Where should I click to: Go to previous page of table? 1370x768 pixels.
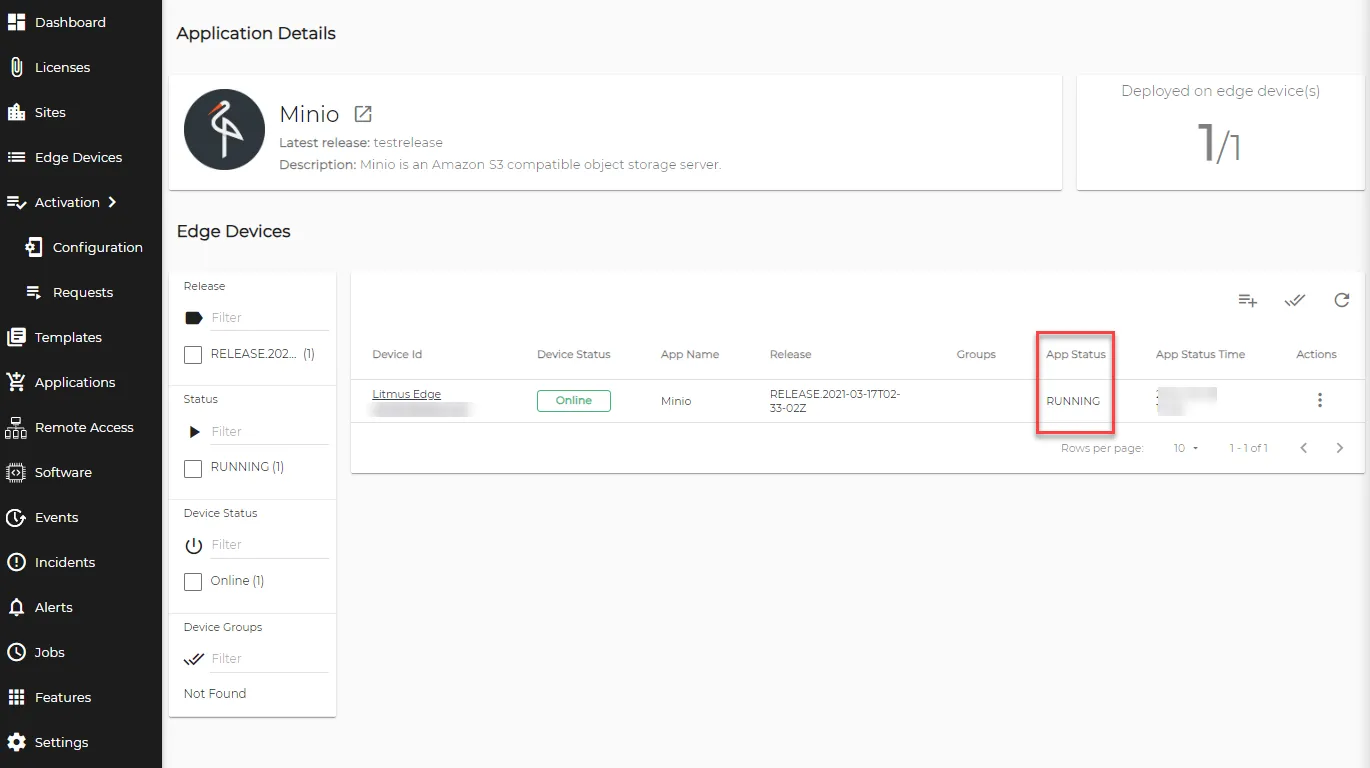[x=1304, y=448]
